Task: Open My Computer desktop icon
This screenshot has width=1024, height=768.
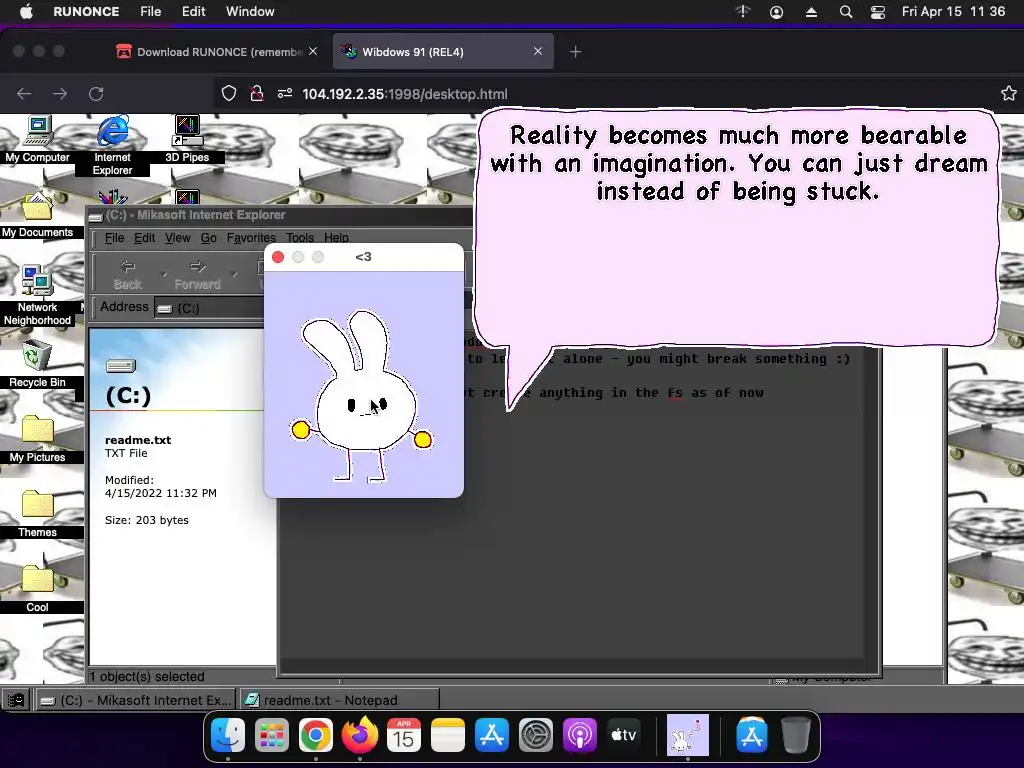Action: (37, 138)
